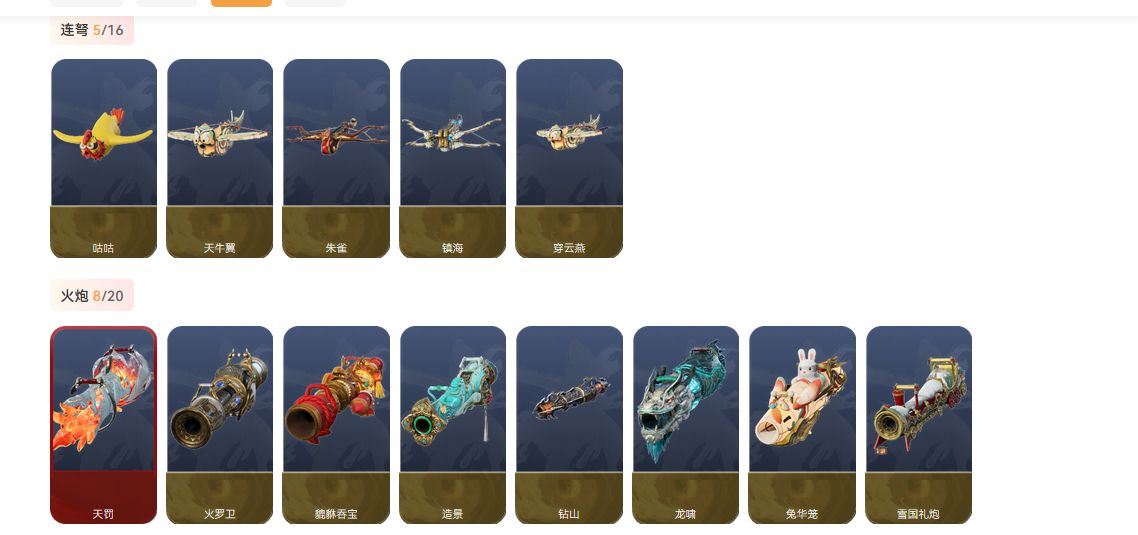Select the 兔华笼 rabbit cannon skin
The height and width of the screenshot is (535, 1138).
click(802, 425)
